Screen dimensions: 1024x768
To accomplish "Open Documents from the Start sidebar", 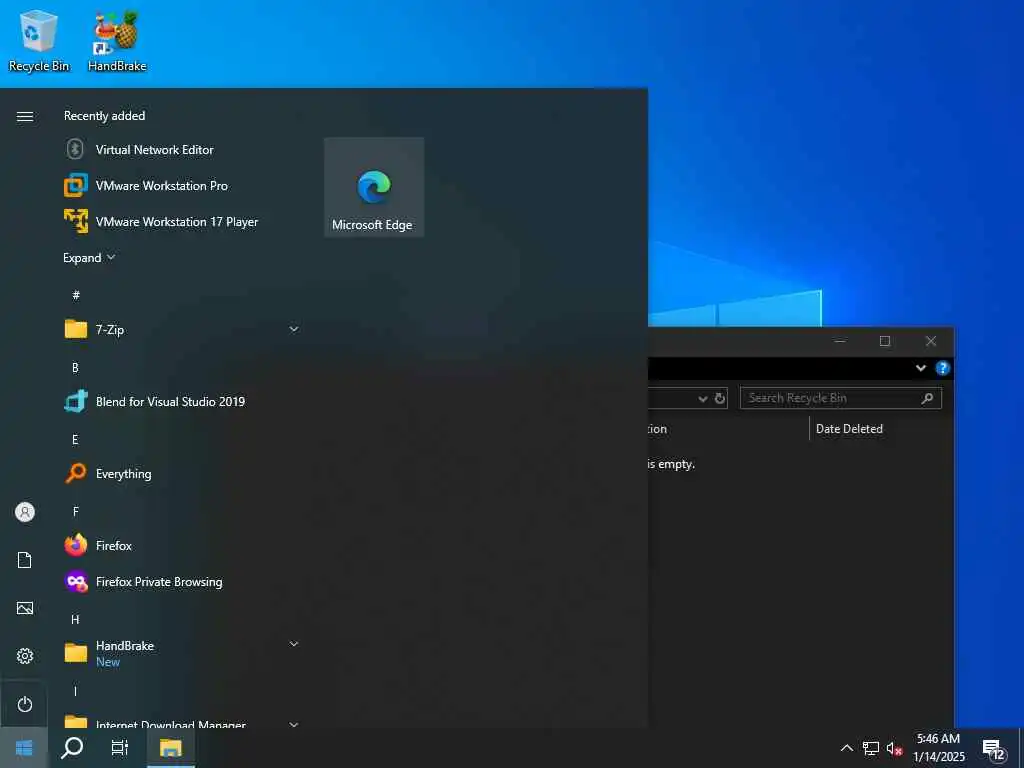I will (25, 560).
